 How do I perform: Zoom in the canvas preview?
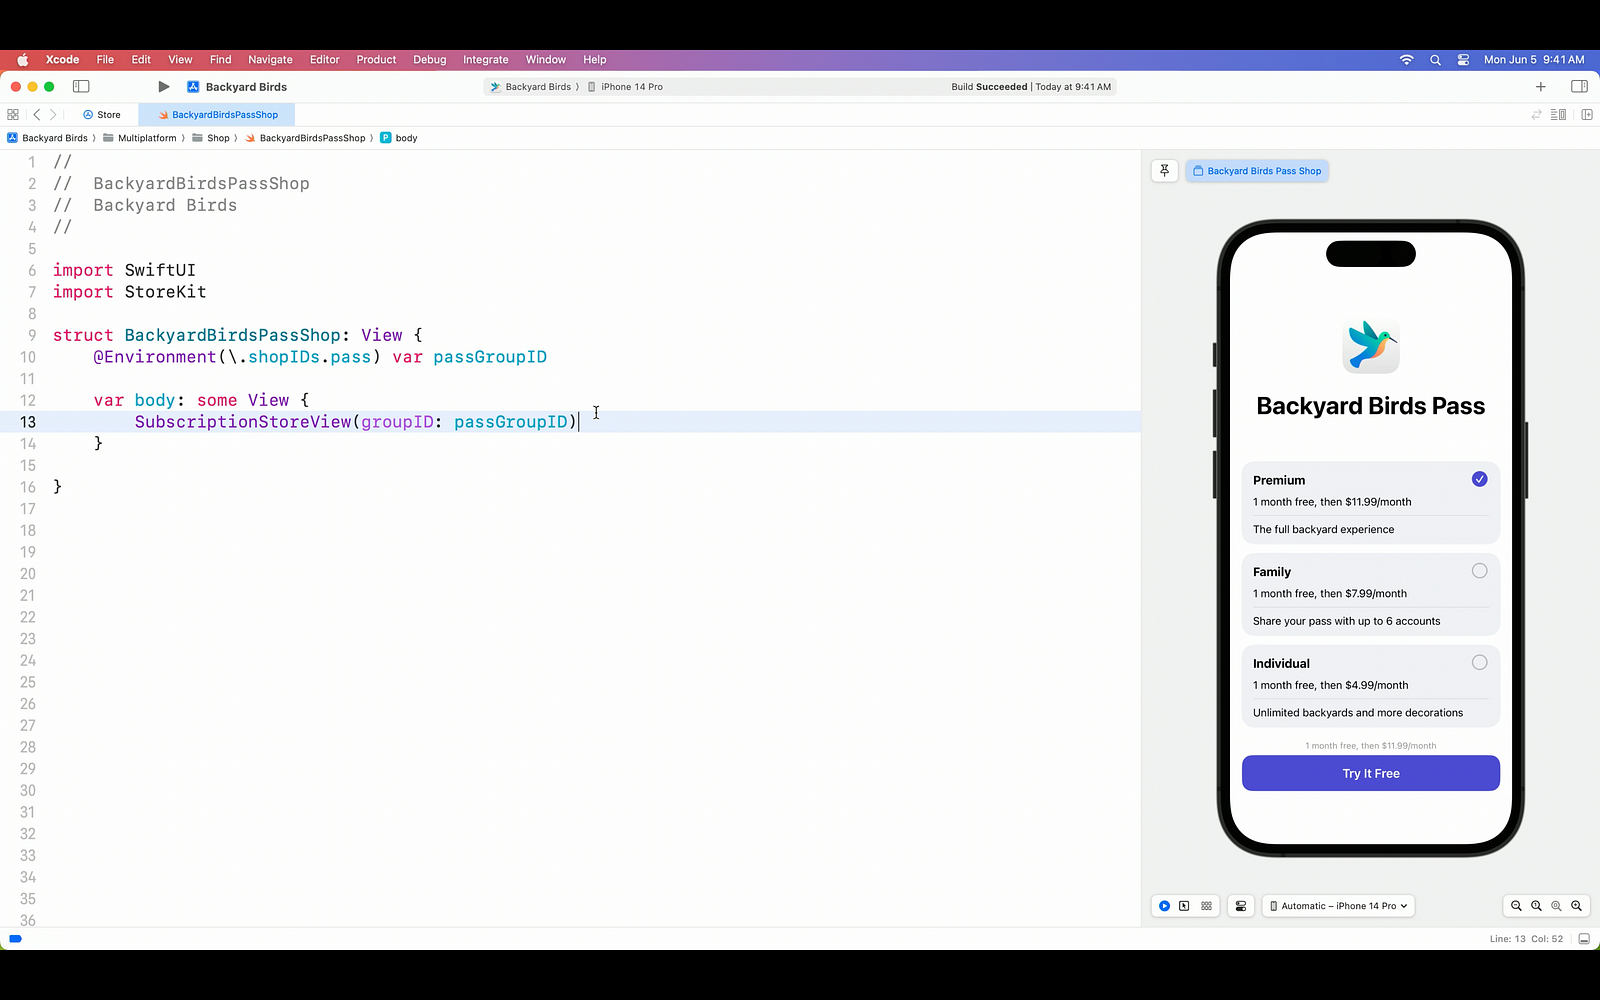click(x=1577, y=906)
